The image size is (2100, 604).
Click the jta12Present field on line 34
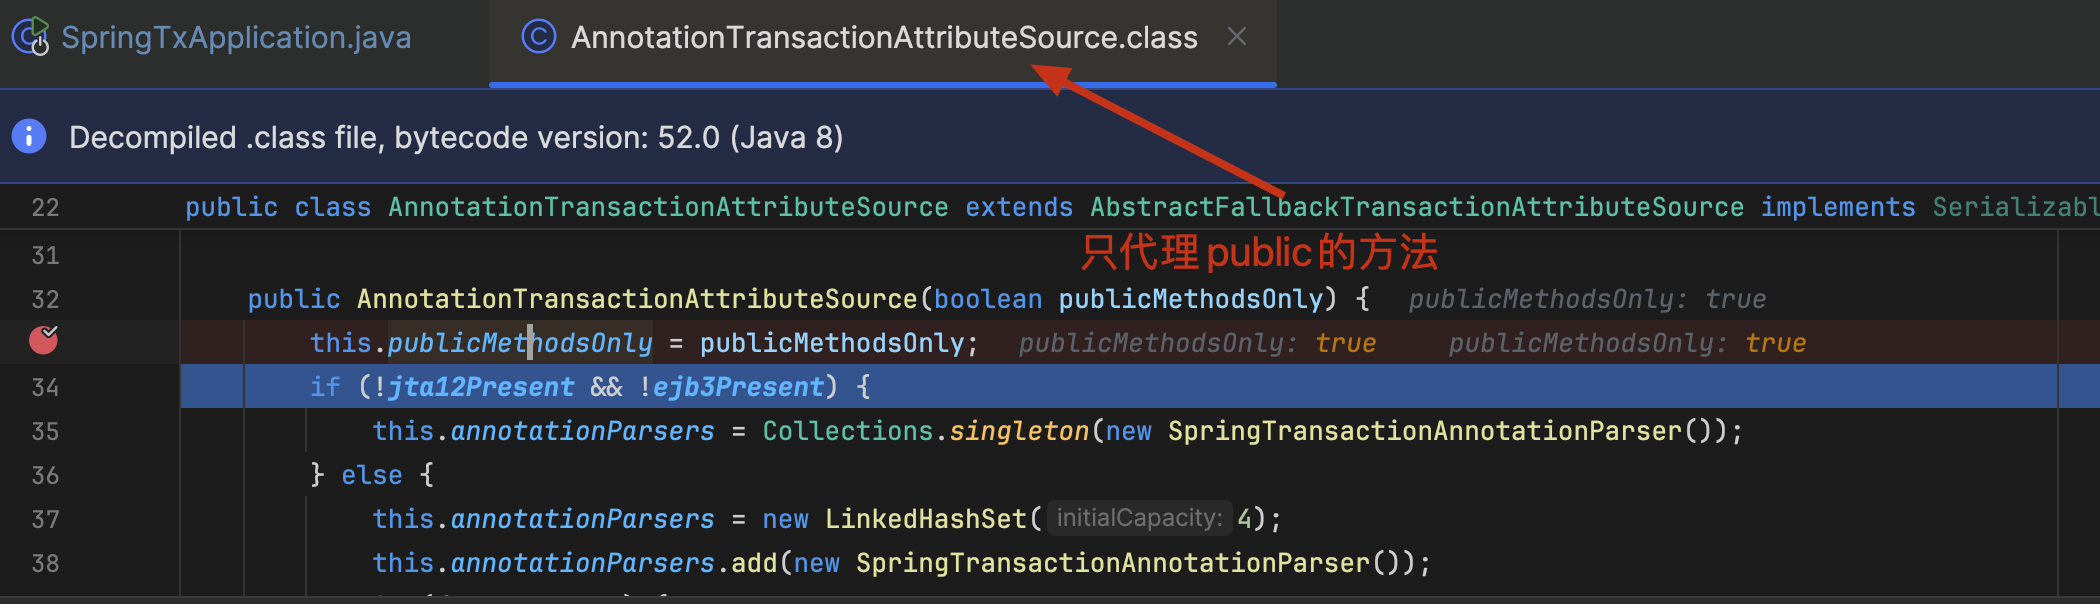click(481, 387)
